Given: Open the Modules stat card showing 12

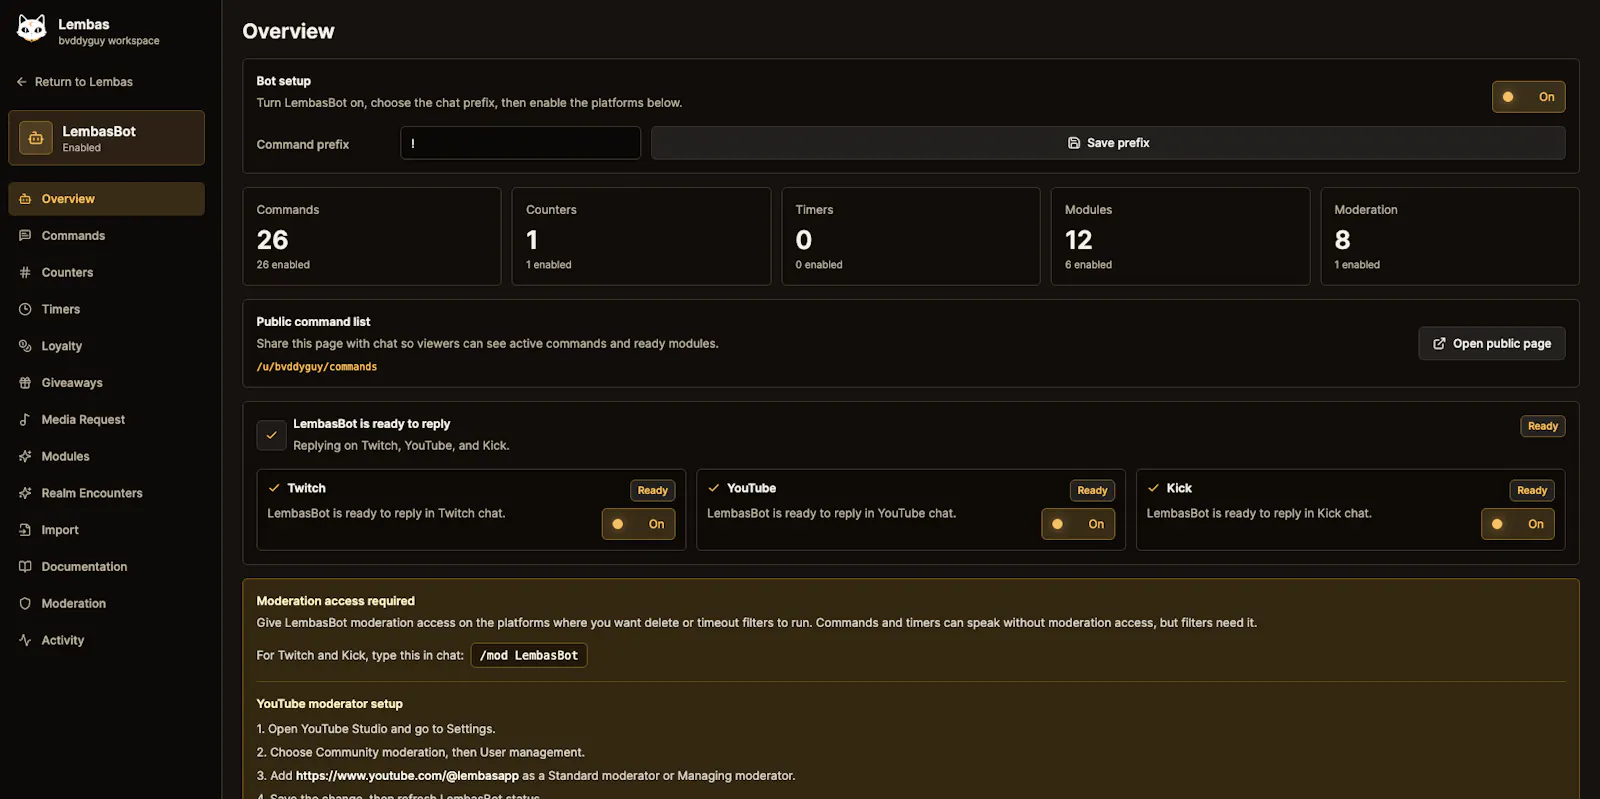Looking at the screenshot, I should tap(1180, 237).
